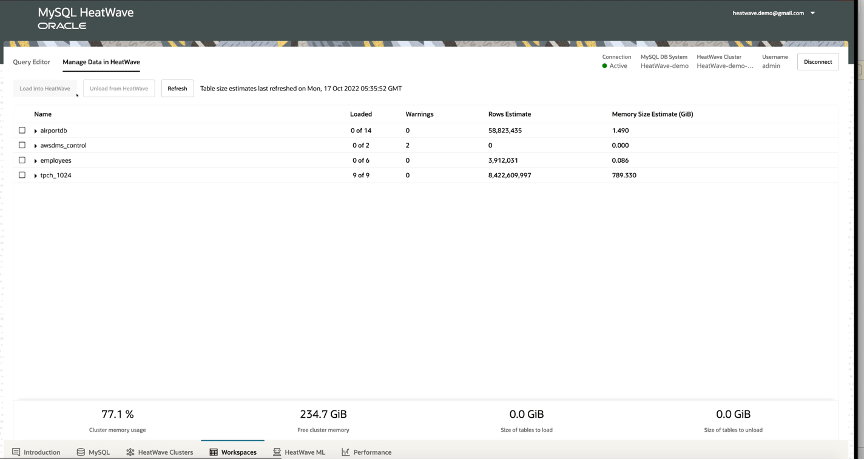This screenshot has width=864, height=460.
Task: Click Unload from HeatWave button
Action: [x=119, y=88]
